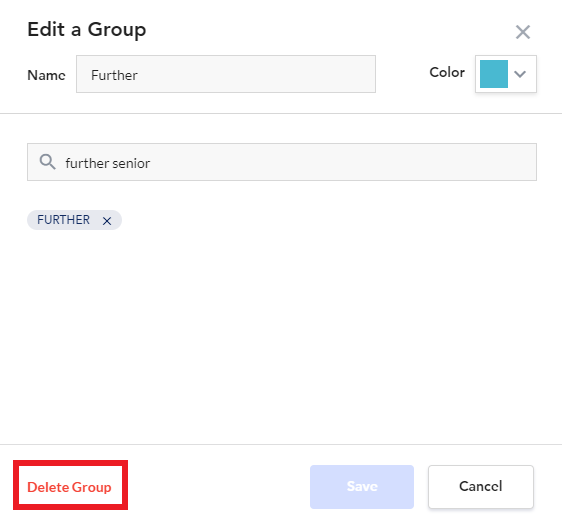Open the Color dropdown chevron
Viewport: 562px width, 517px height.
tap(520, 74)
